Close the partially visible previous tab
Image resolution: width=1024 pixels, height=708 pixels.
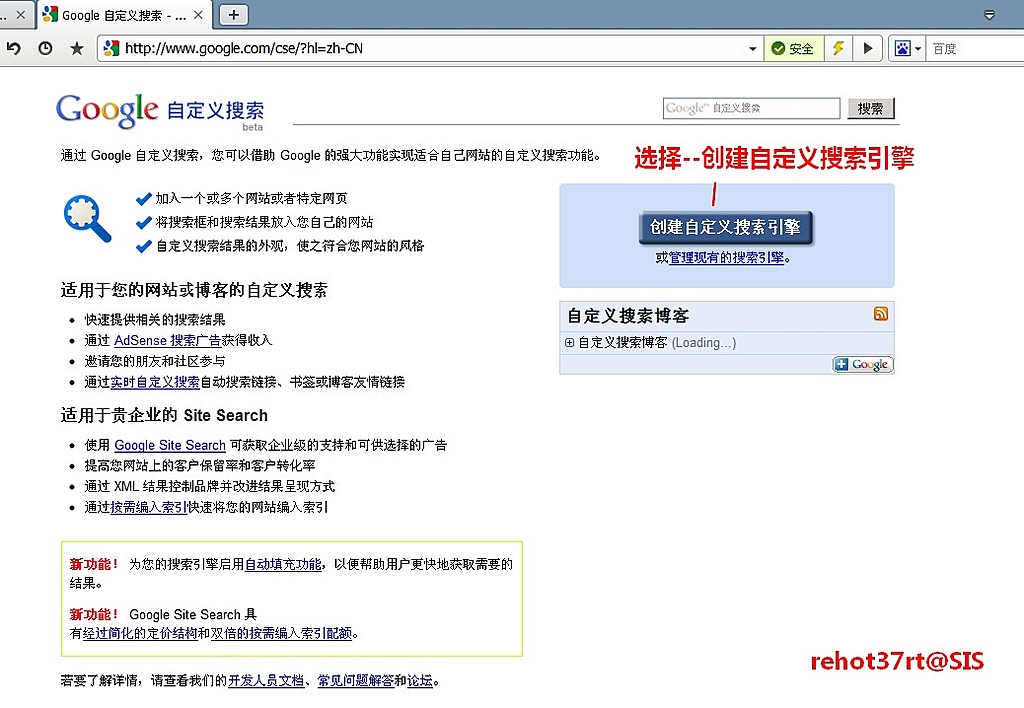[20, 14]
